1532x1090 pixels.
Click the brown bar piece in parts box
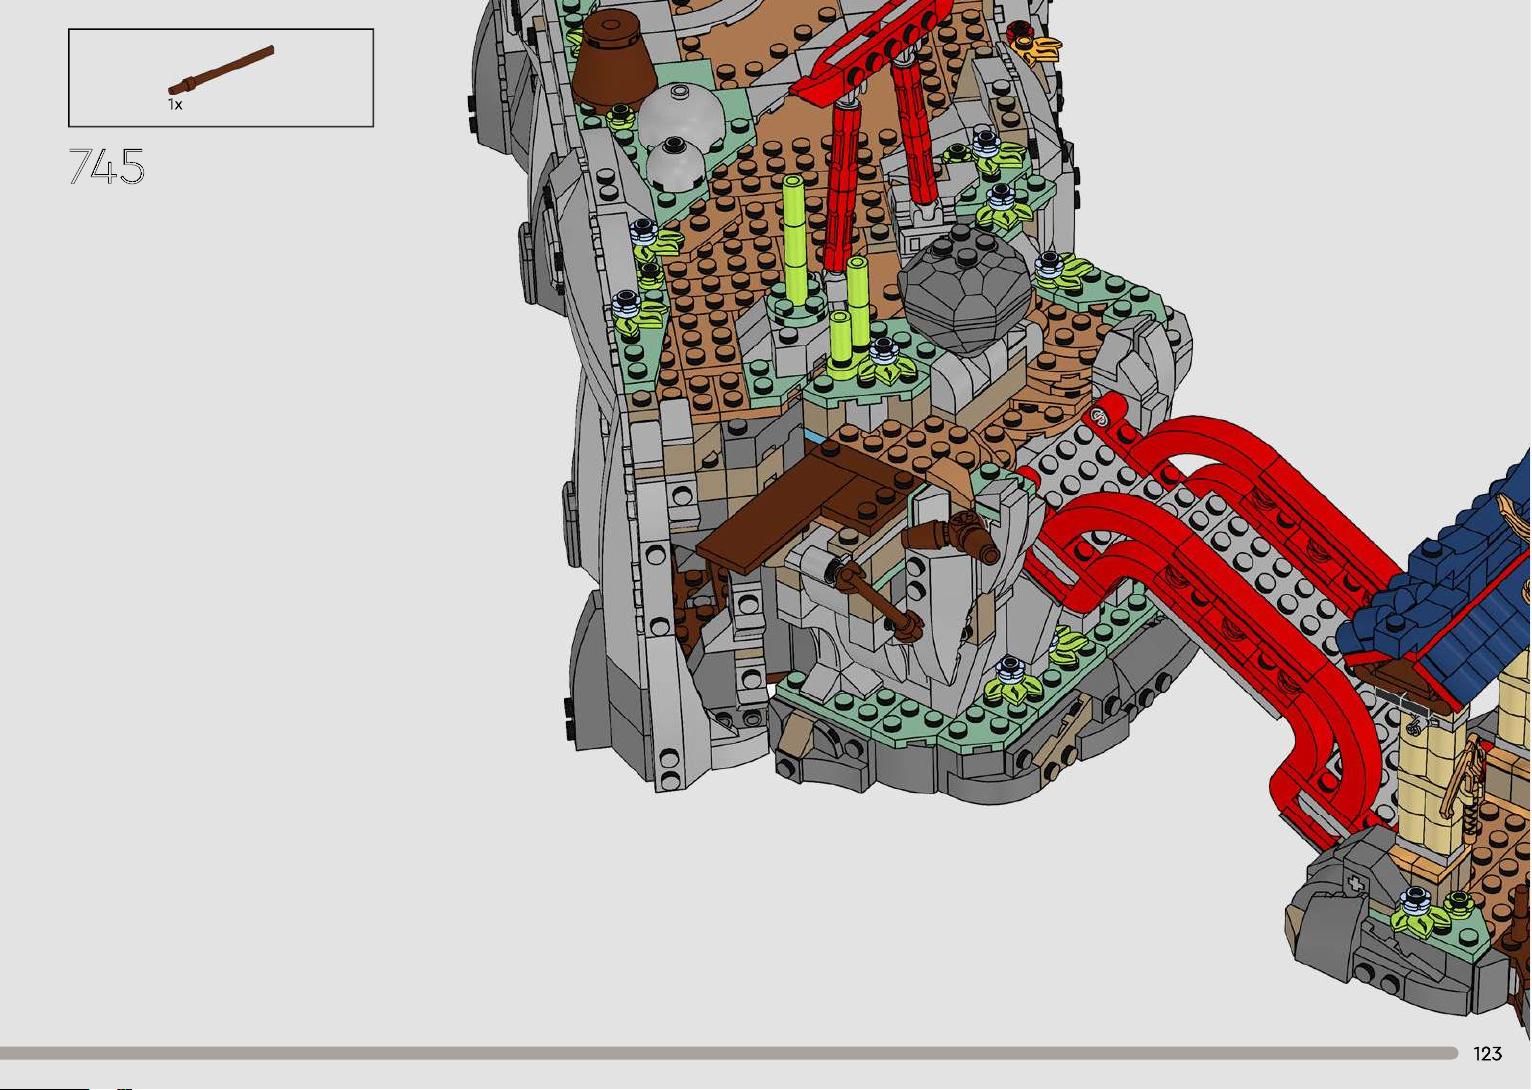click(x=221, y=71)
